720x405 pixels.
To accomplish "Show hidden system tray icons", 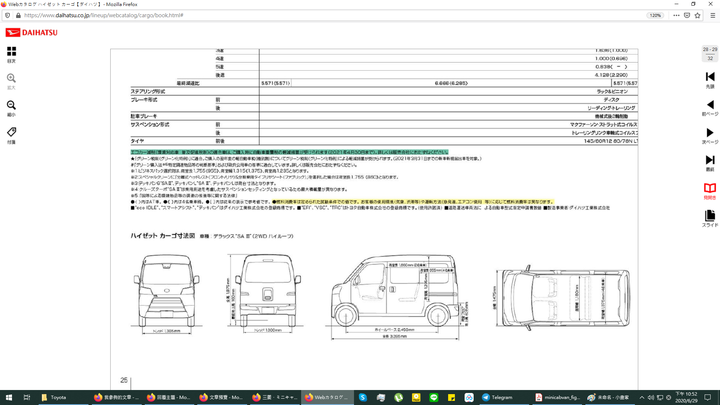I will [x=641, y=398].
